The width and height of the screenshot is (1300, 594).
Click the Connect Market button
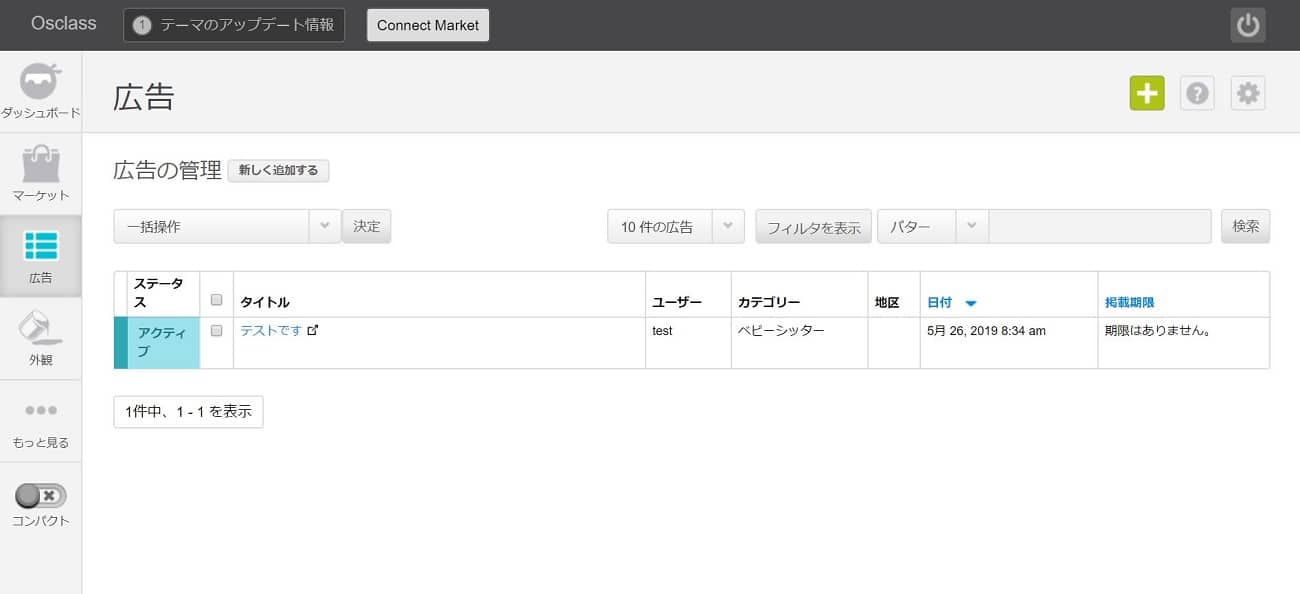pos(428,25)
